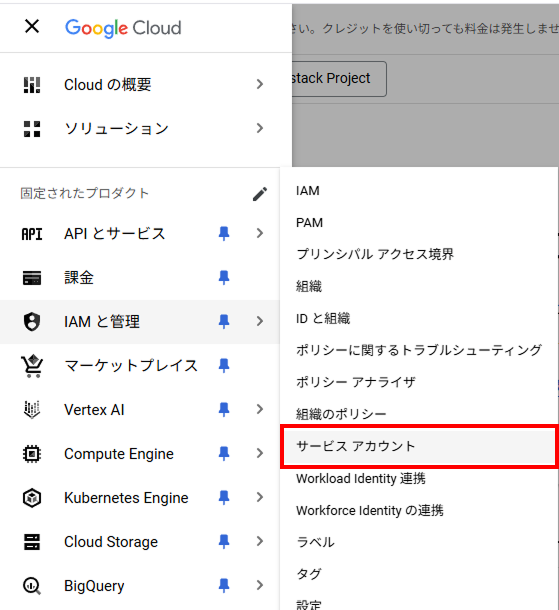Click the pencil edit icon for pinned products
Image resolution: width=559 pixels, height=610 pixels.
pyautogui.click(x=260, y=194)
